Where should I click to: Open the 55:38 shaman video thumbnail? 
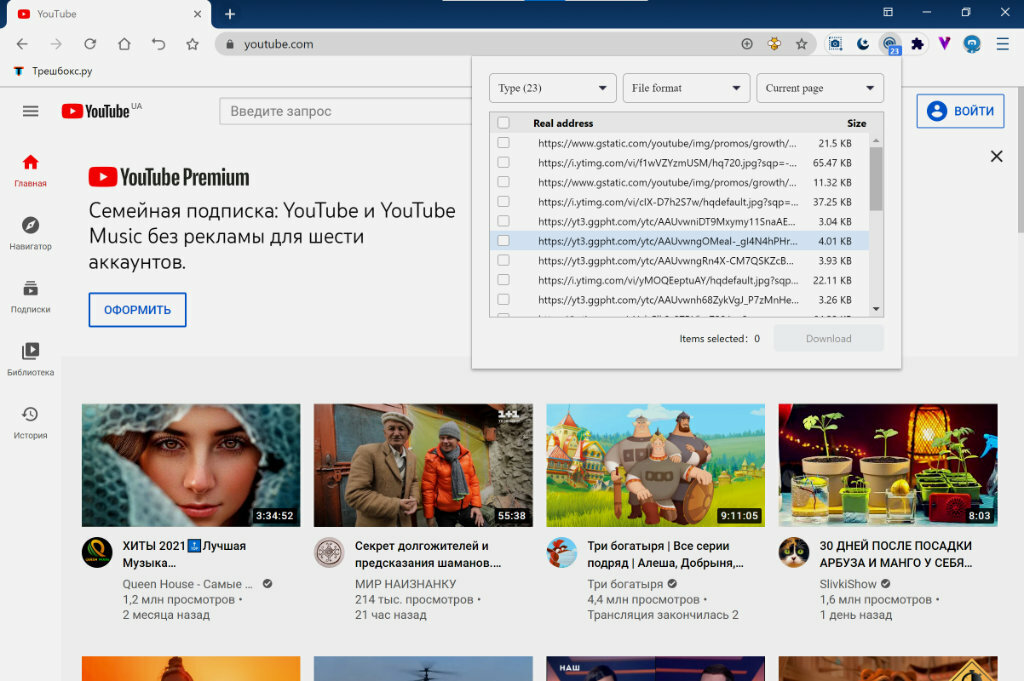(x=423, y=465)
